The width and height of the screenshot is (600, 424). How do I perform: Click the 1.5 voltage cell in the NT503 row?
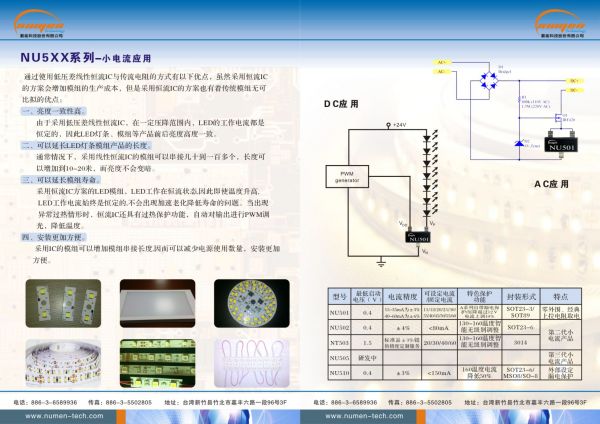tap(367, 343)
